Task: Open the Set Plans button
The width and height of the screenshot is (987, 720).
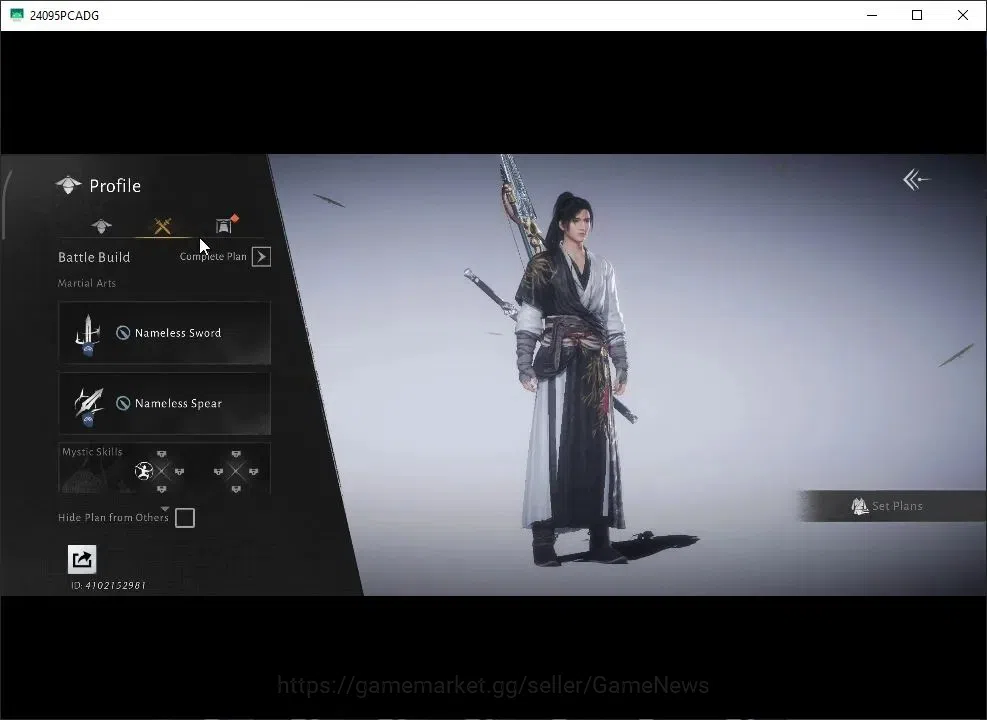Action: 891,506
